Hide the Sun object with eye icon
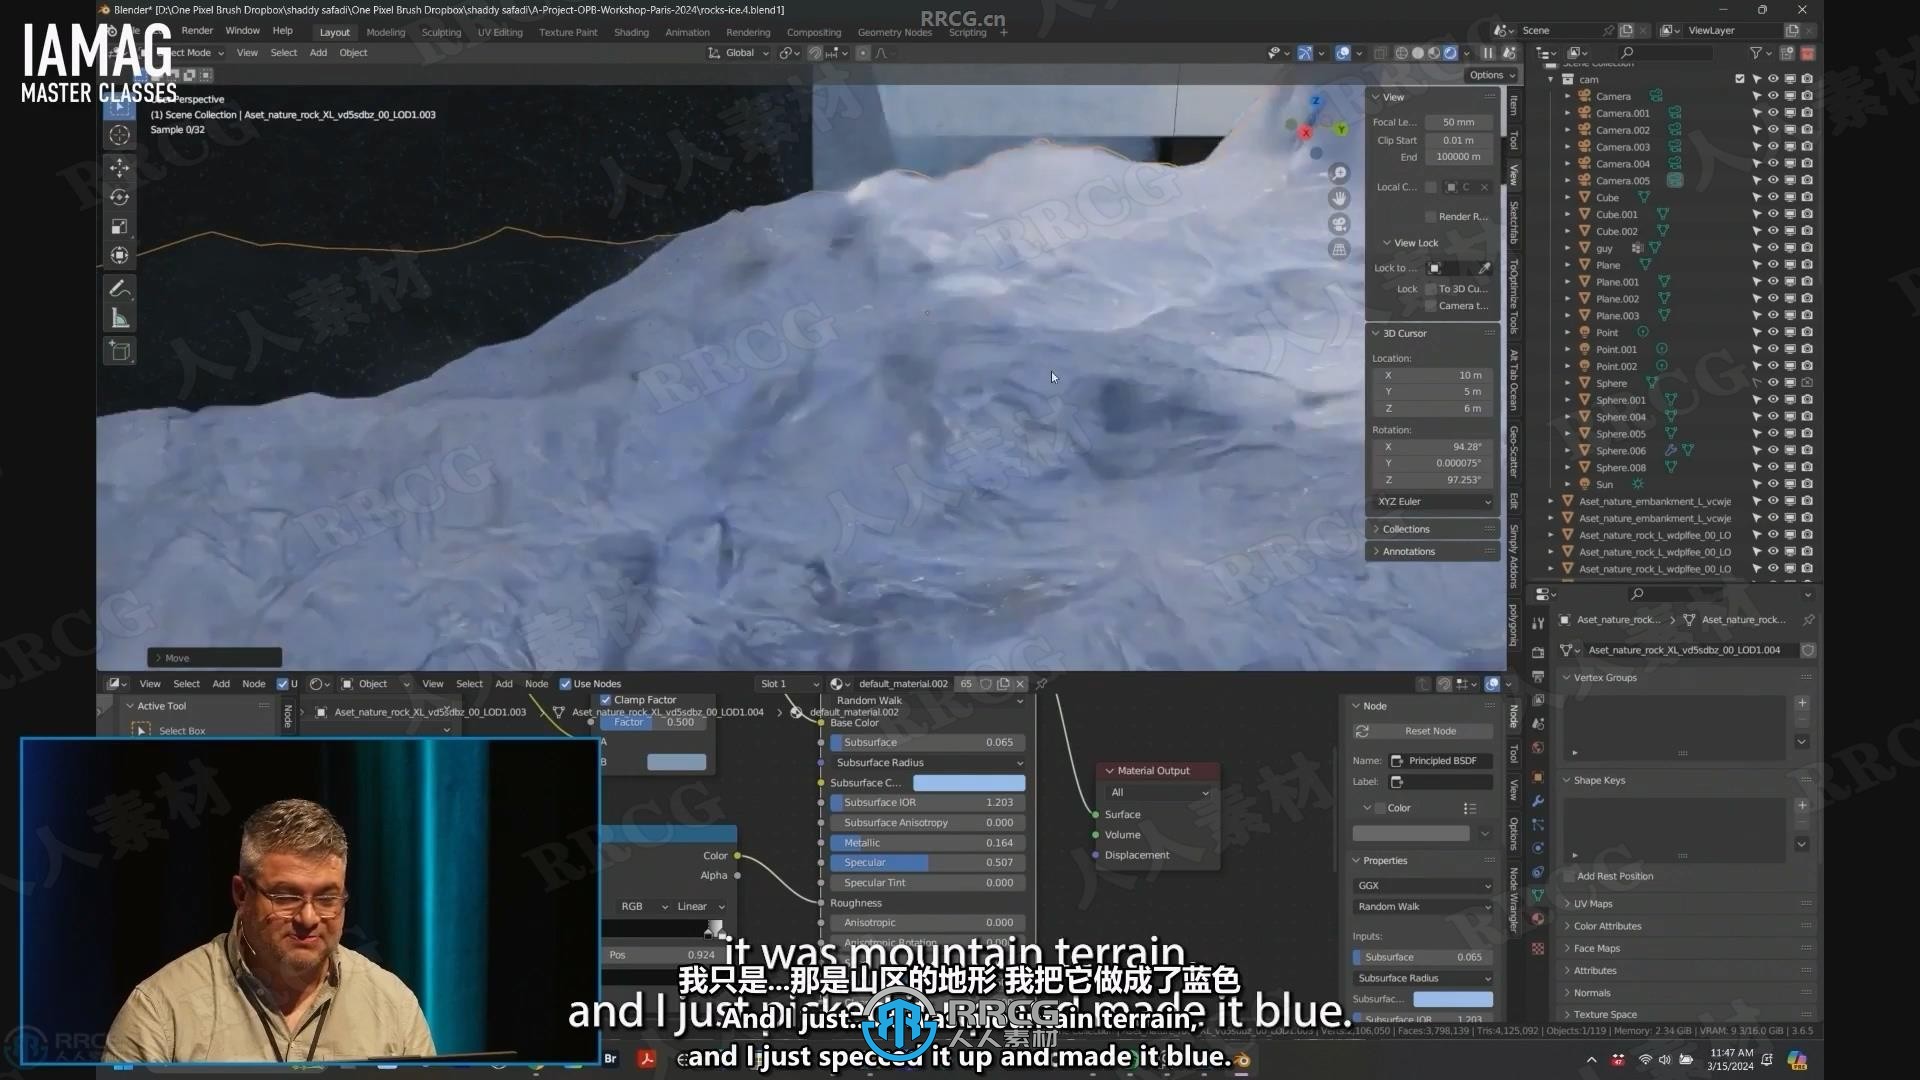Image resolution: width=1920 pixels, height=1080 pixels. [1773, 484]
